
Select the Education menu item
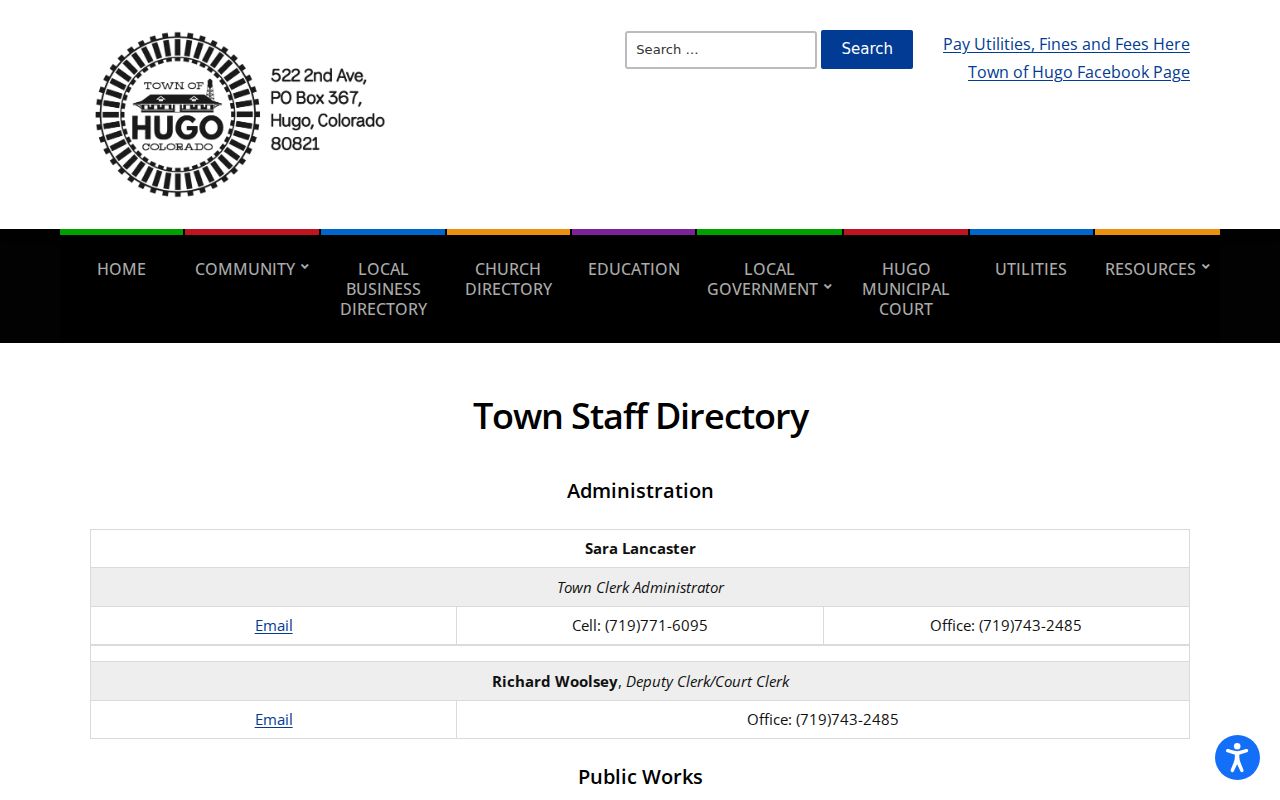tap(634, 269)
